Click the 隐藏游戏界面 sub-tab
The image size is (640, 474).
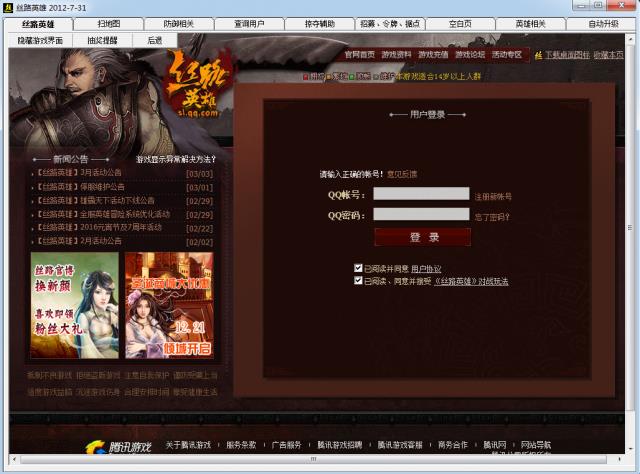(40, 40)
